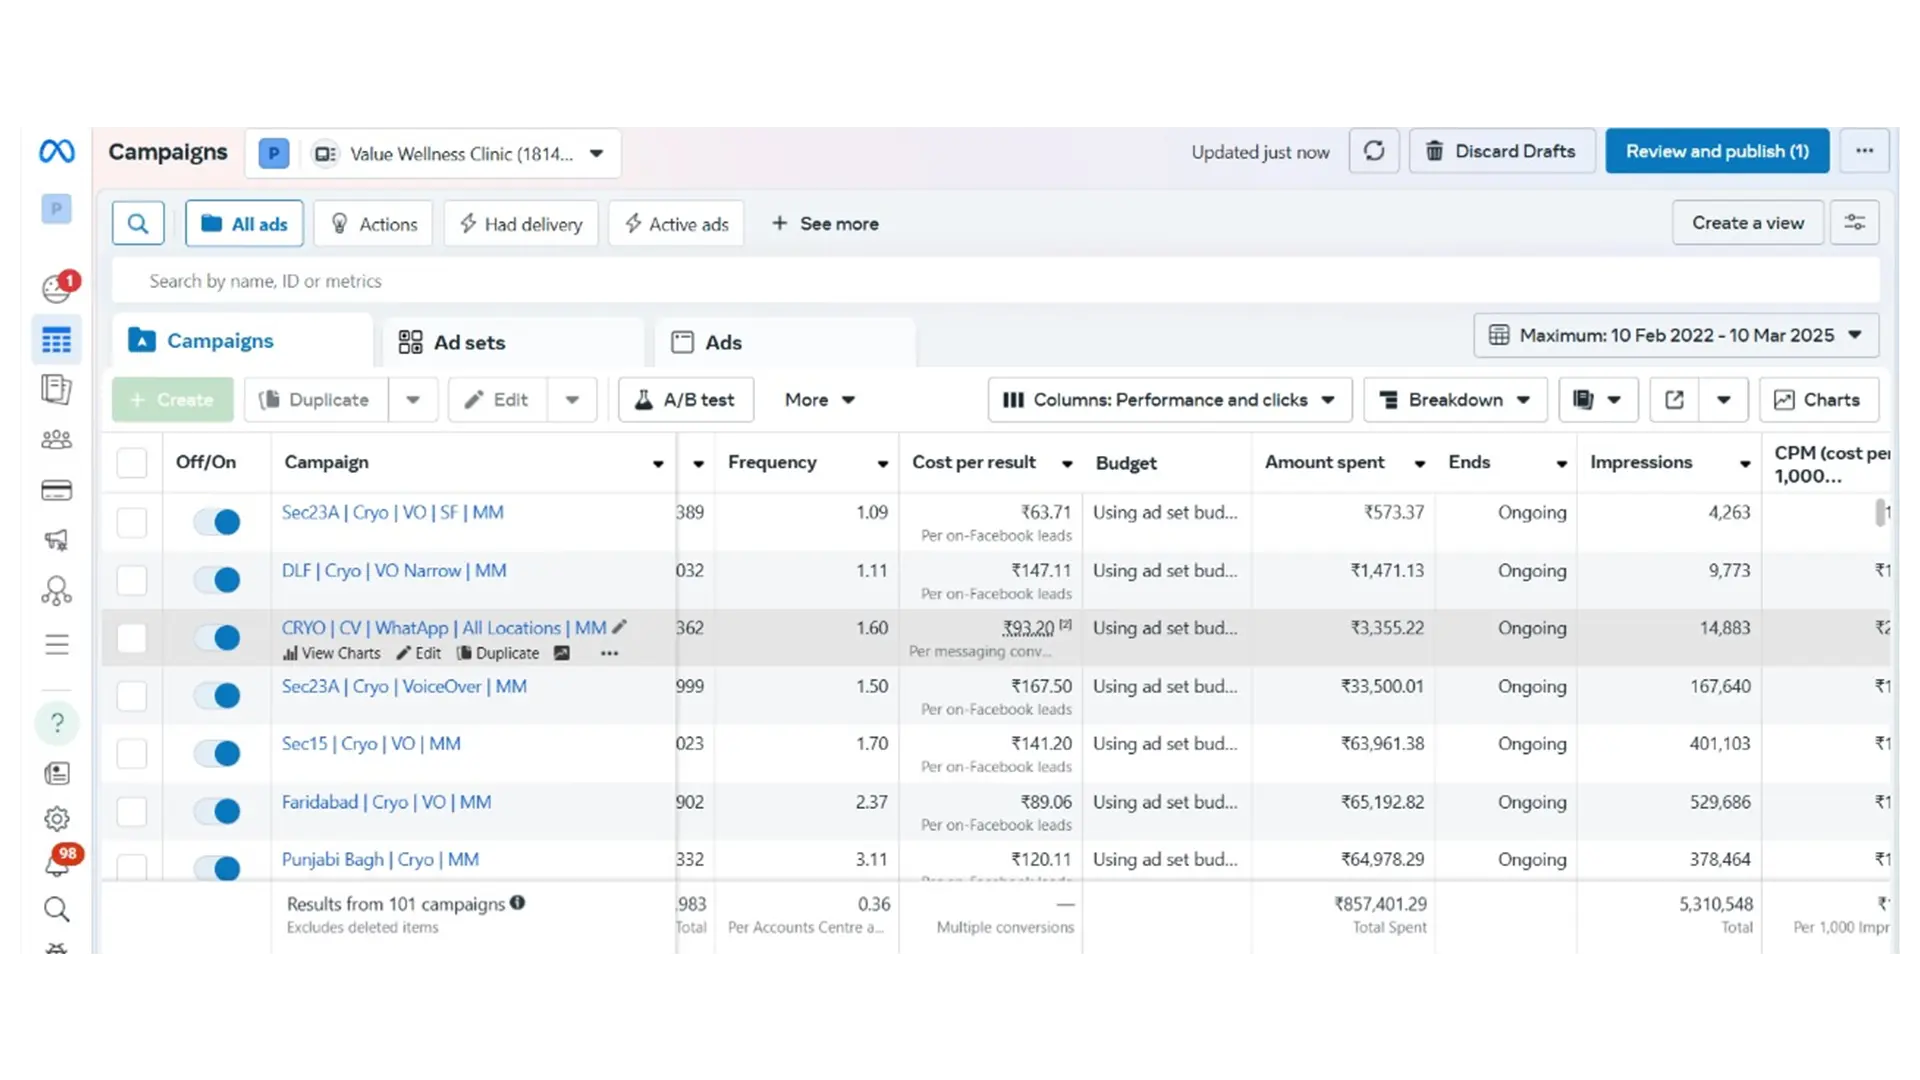Open the Meta logo home icon

coord(57,151)
